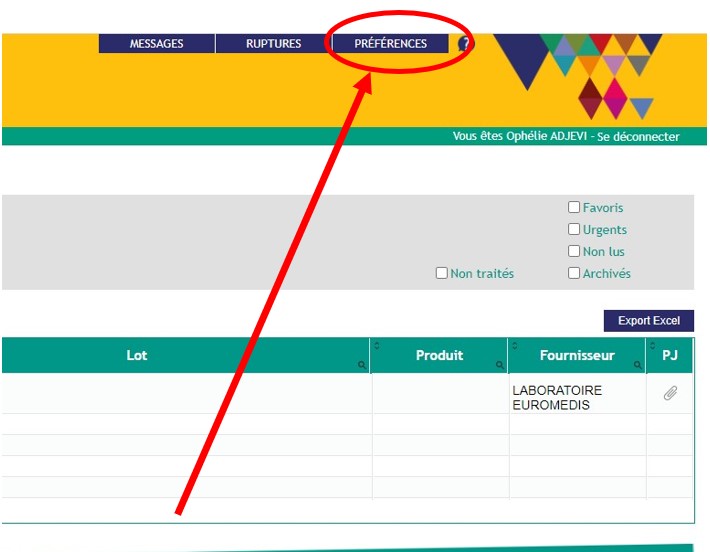This screenshot has width=710, height=552.
Task: Click the help question mark icon
Action: click(464, 44)
